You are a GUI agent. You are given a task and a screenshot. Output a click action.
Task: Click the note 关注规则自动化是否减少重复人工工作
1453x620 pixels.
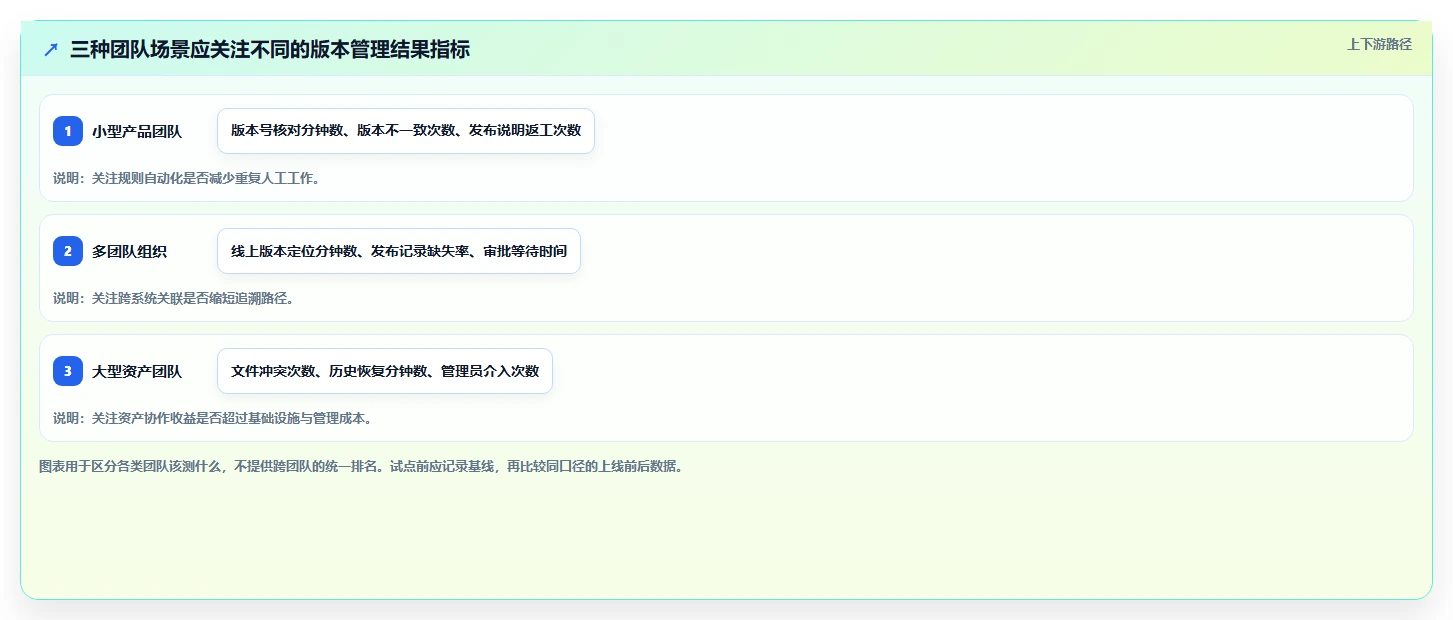[x=186, y=179]
